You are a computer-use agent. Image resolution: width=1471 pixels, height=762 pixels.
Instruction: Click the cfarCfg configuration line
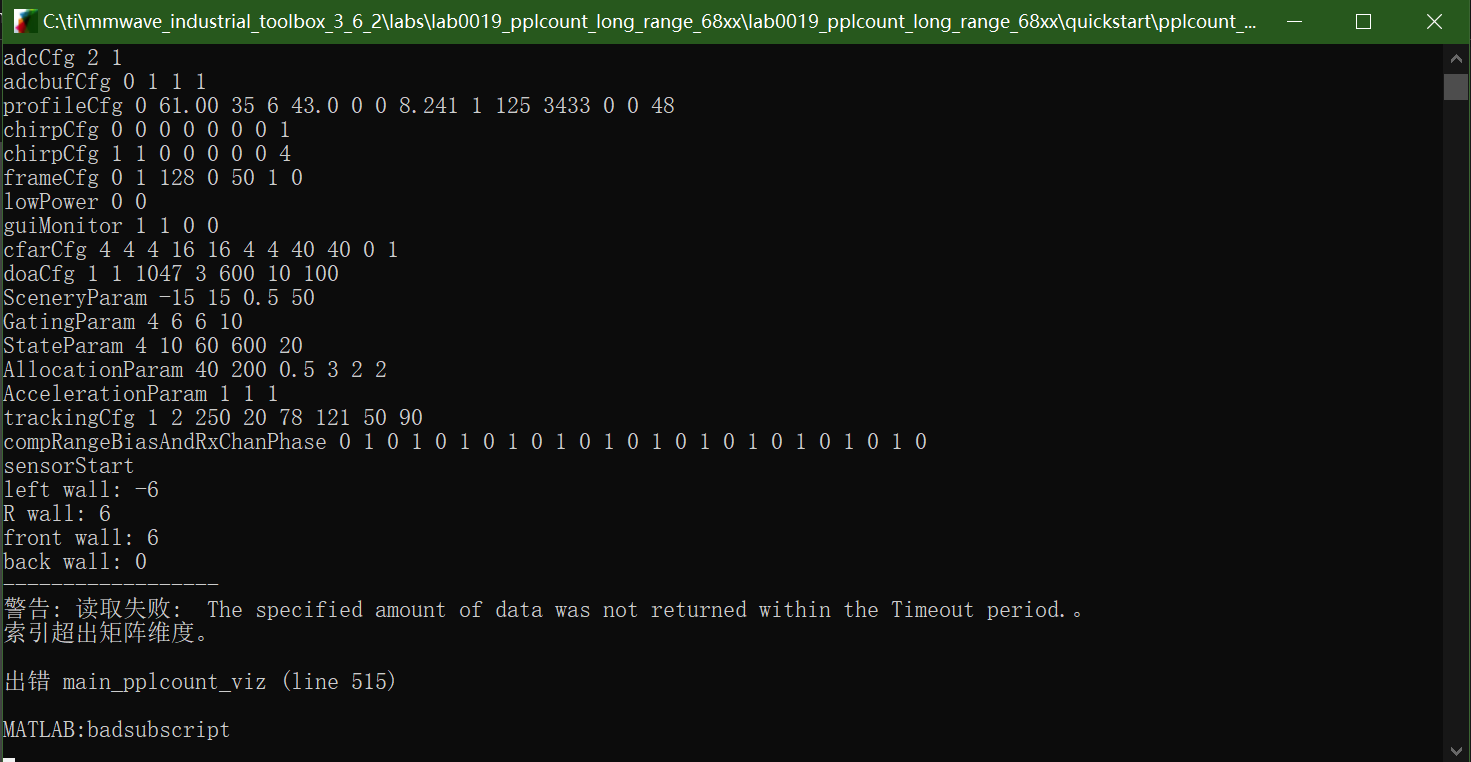pyautogui.click(x=200, y=249)
